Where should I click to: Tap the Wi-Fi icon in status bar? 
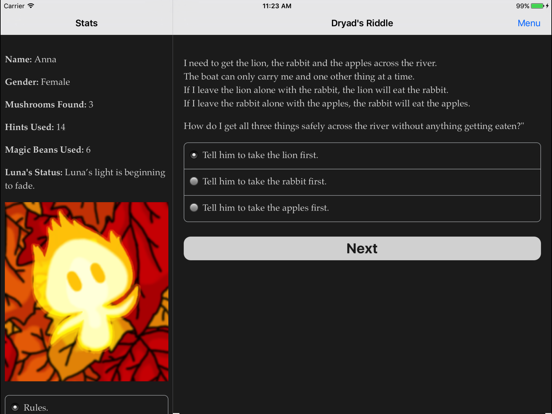coord(31,6)
